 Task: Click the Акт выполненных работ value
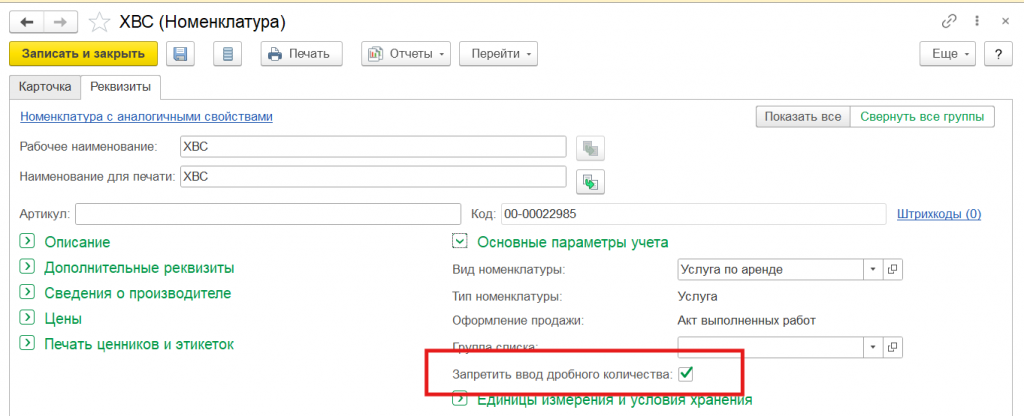tap(747, 320)
